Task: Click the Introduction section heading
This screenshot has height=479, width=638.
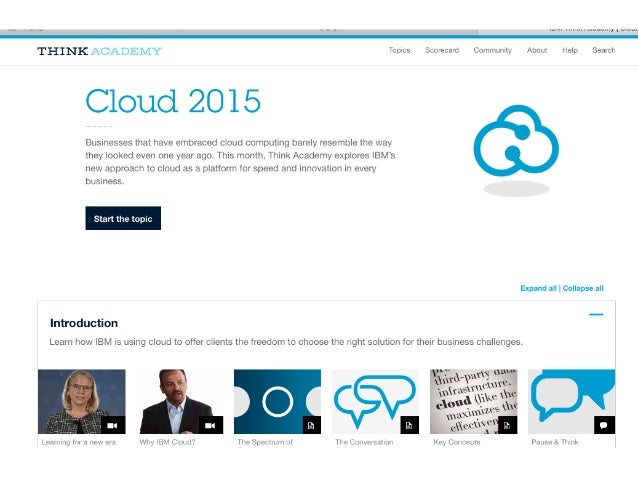Action: [84, 323]
